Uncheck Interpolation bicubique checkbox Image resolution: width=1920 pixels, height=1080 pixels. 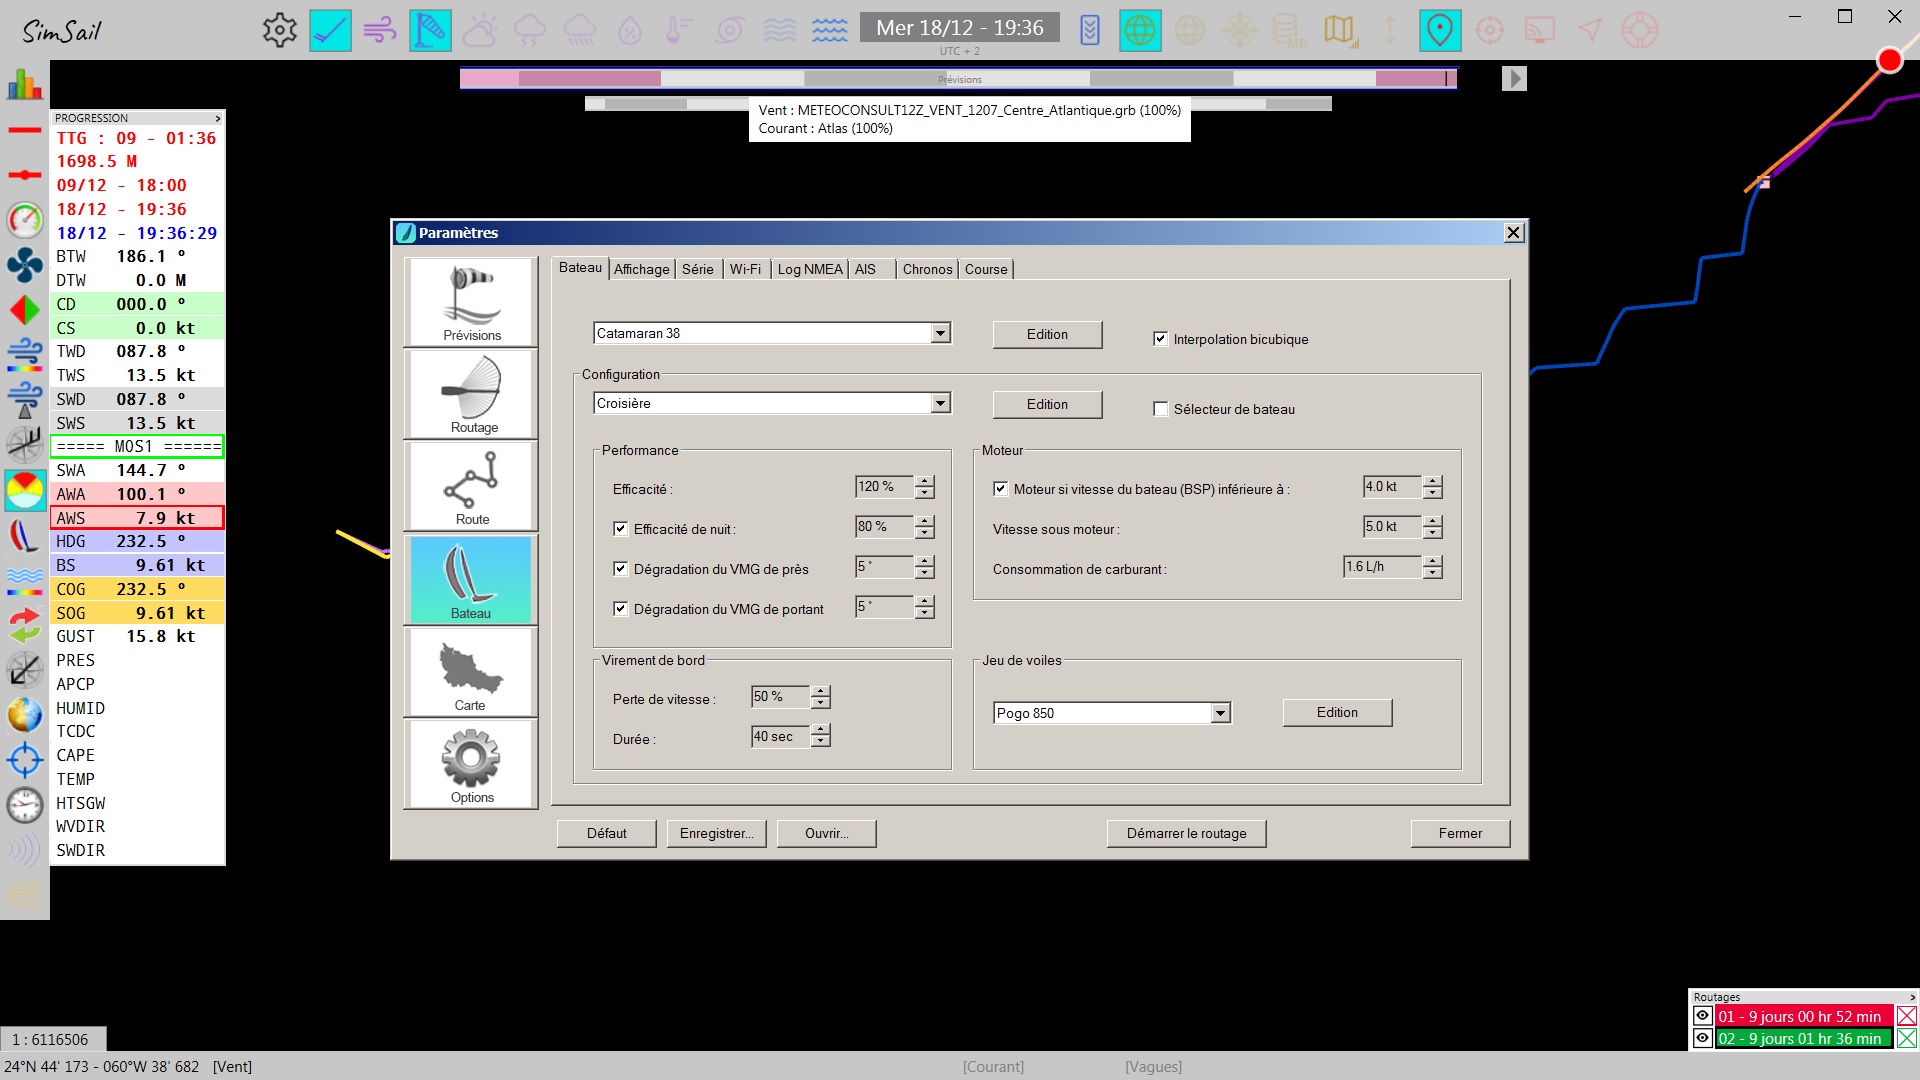[1160, 339]
